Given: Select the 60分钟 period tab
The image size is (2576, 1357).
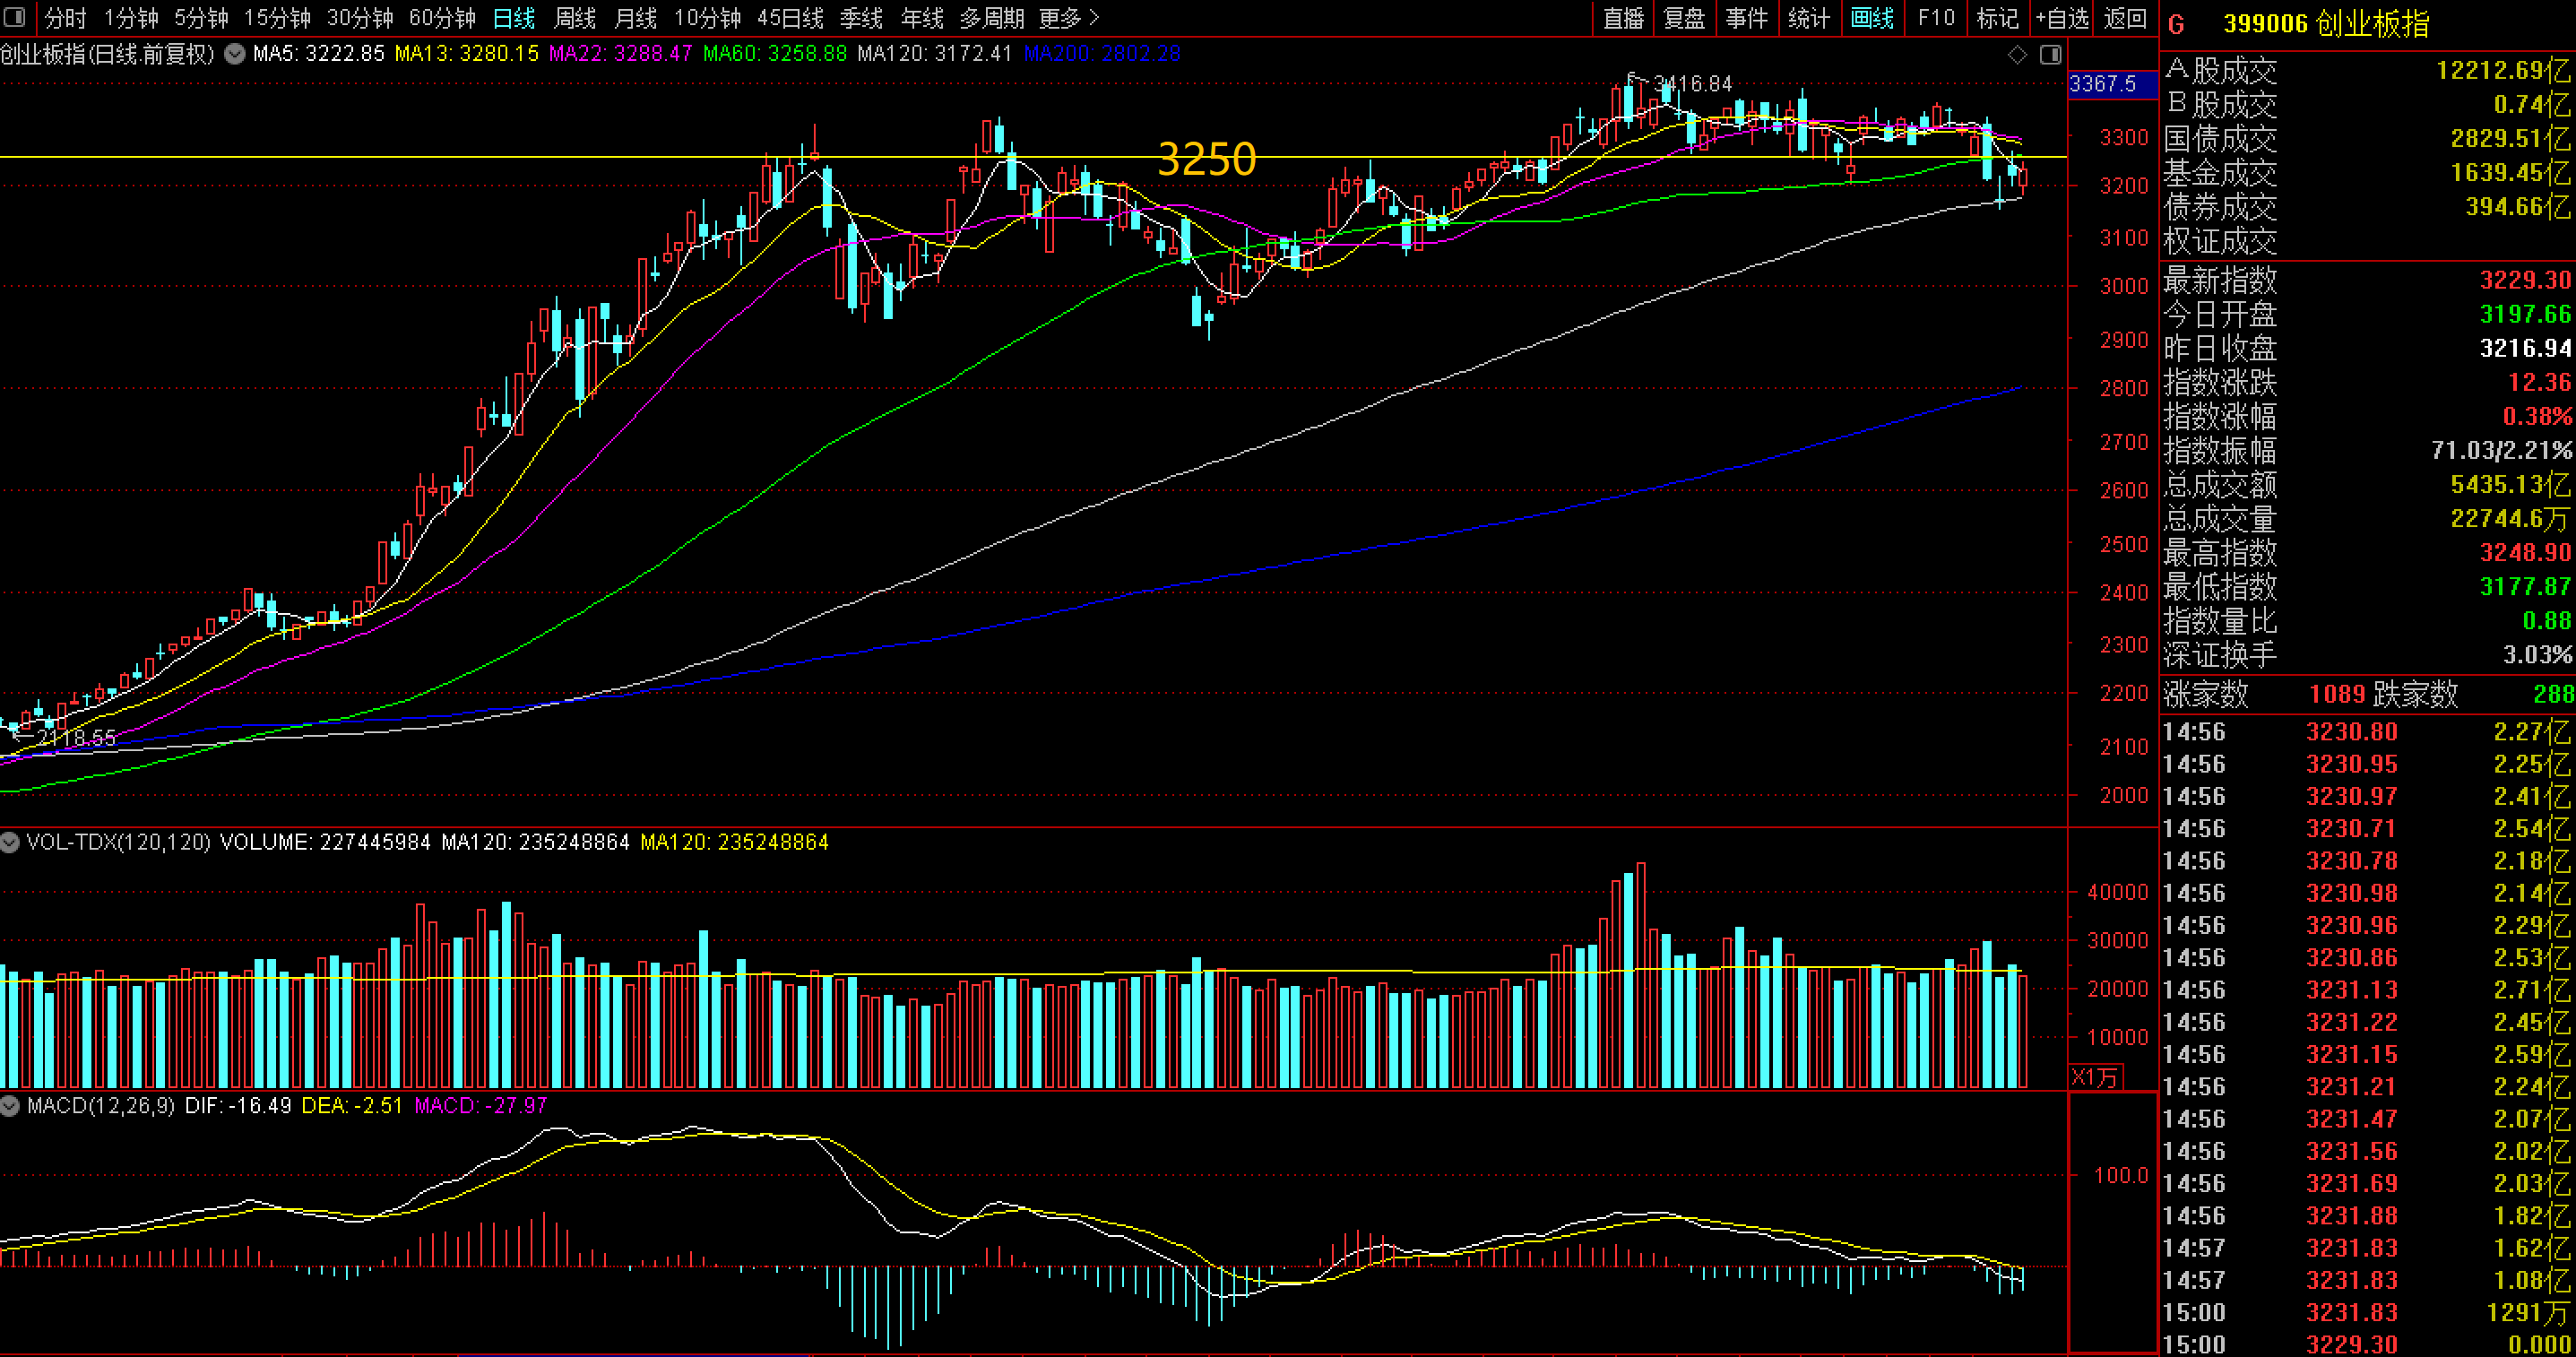Looking at the screenshot, I should (x=442, y=18).
